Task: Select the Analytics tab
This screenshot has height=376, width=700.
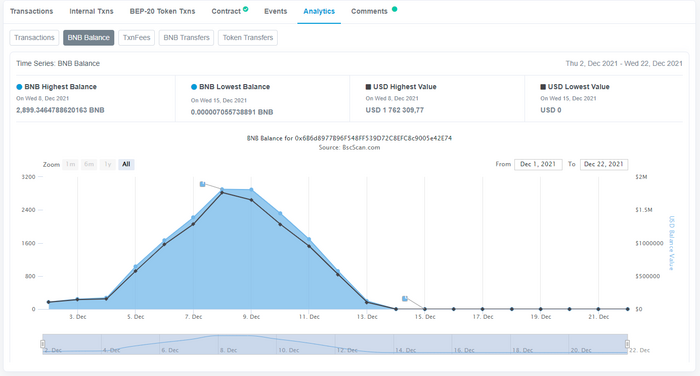Action: [x=319, y=11]
